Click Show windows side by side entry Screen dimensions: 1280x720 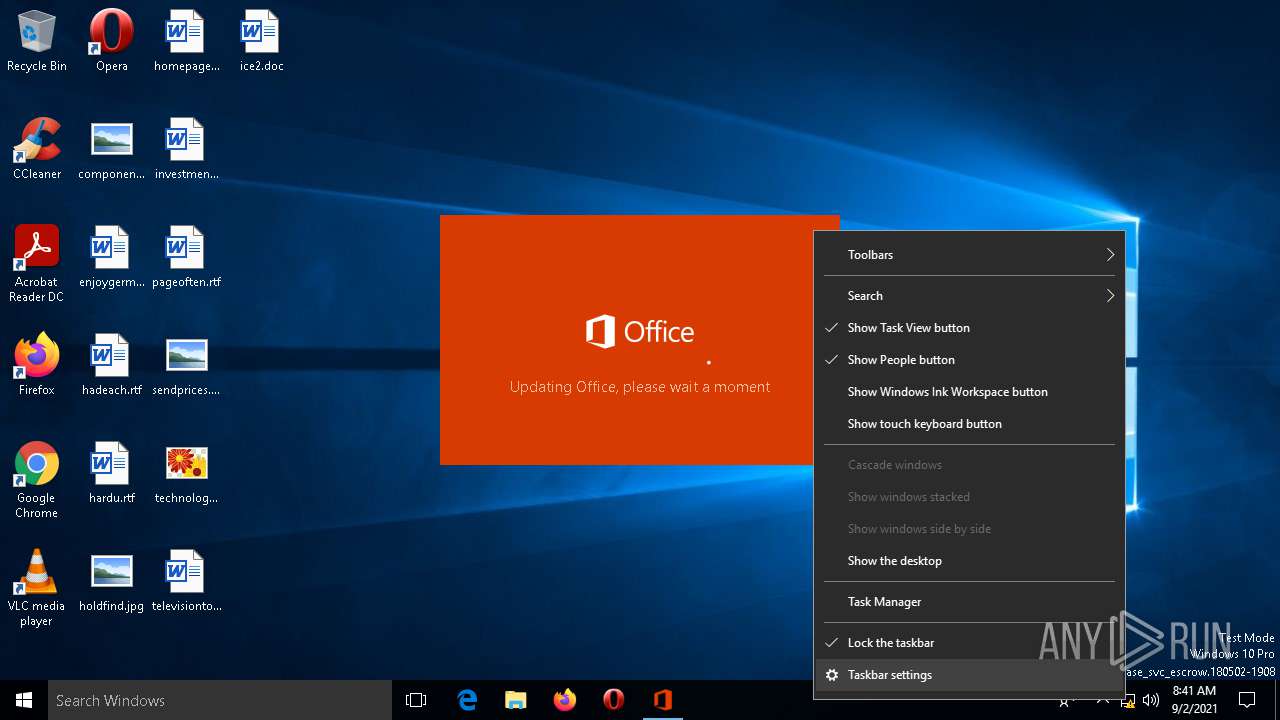(969, 529)
